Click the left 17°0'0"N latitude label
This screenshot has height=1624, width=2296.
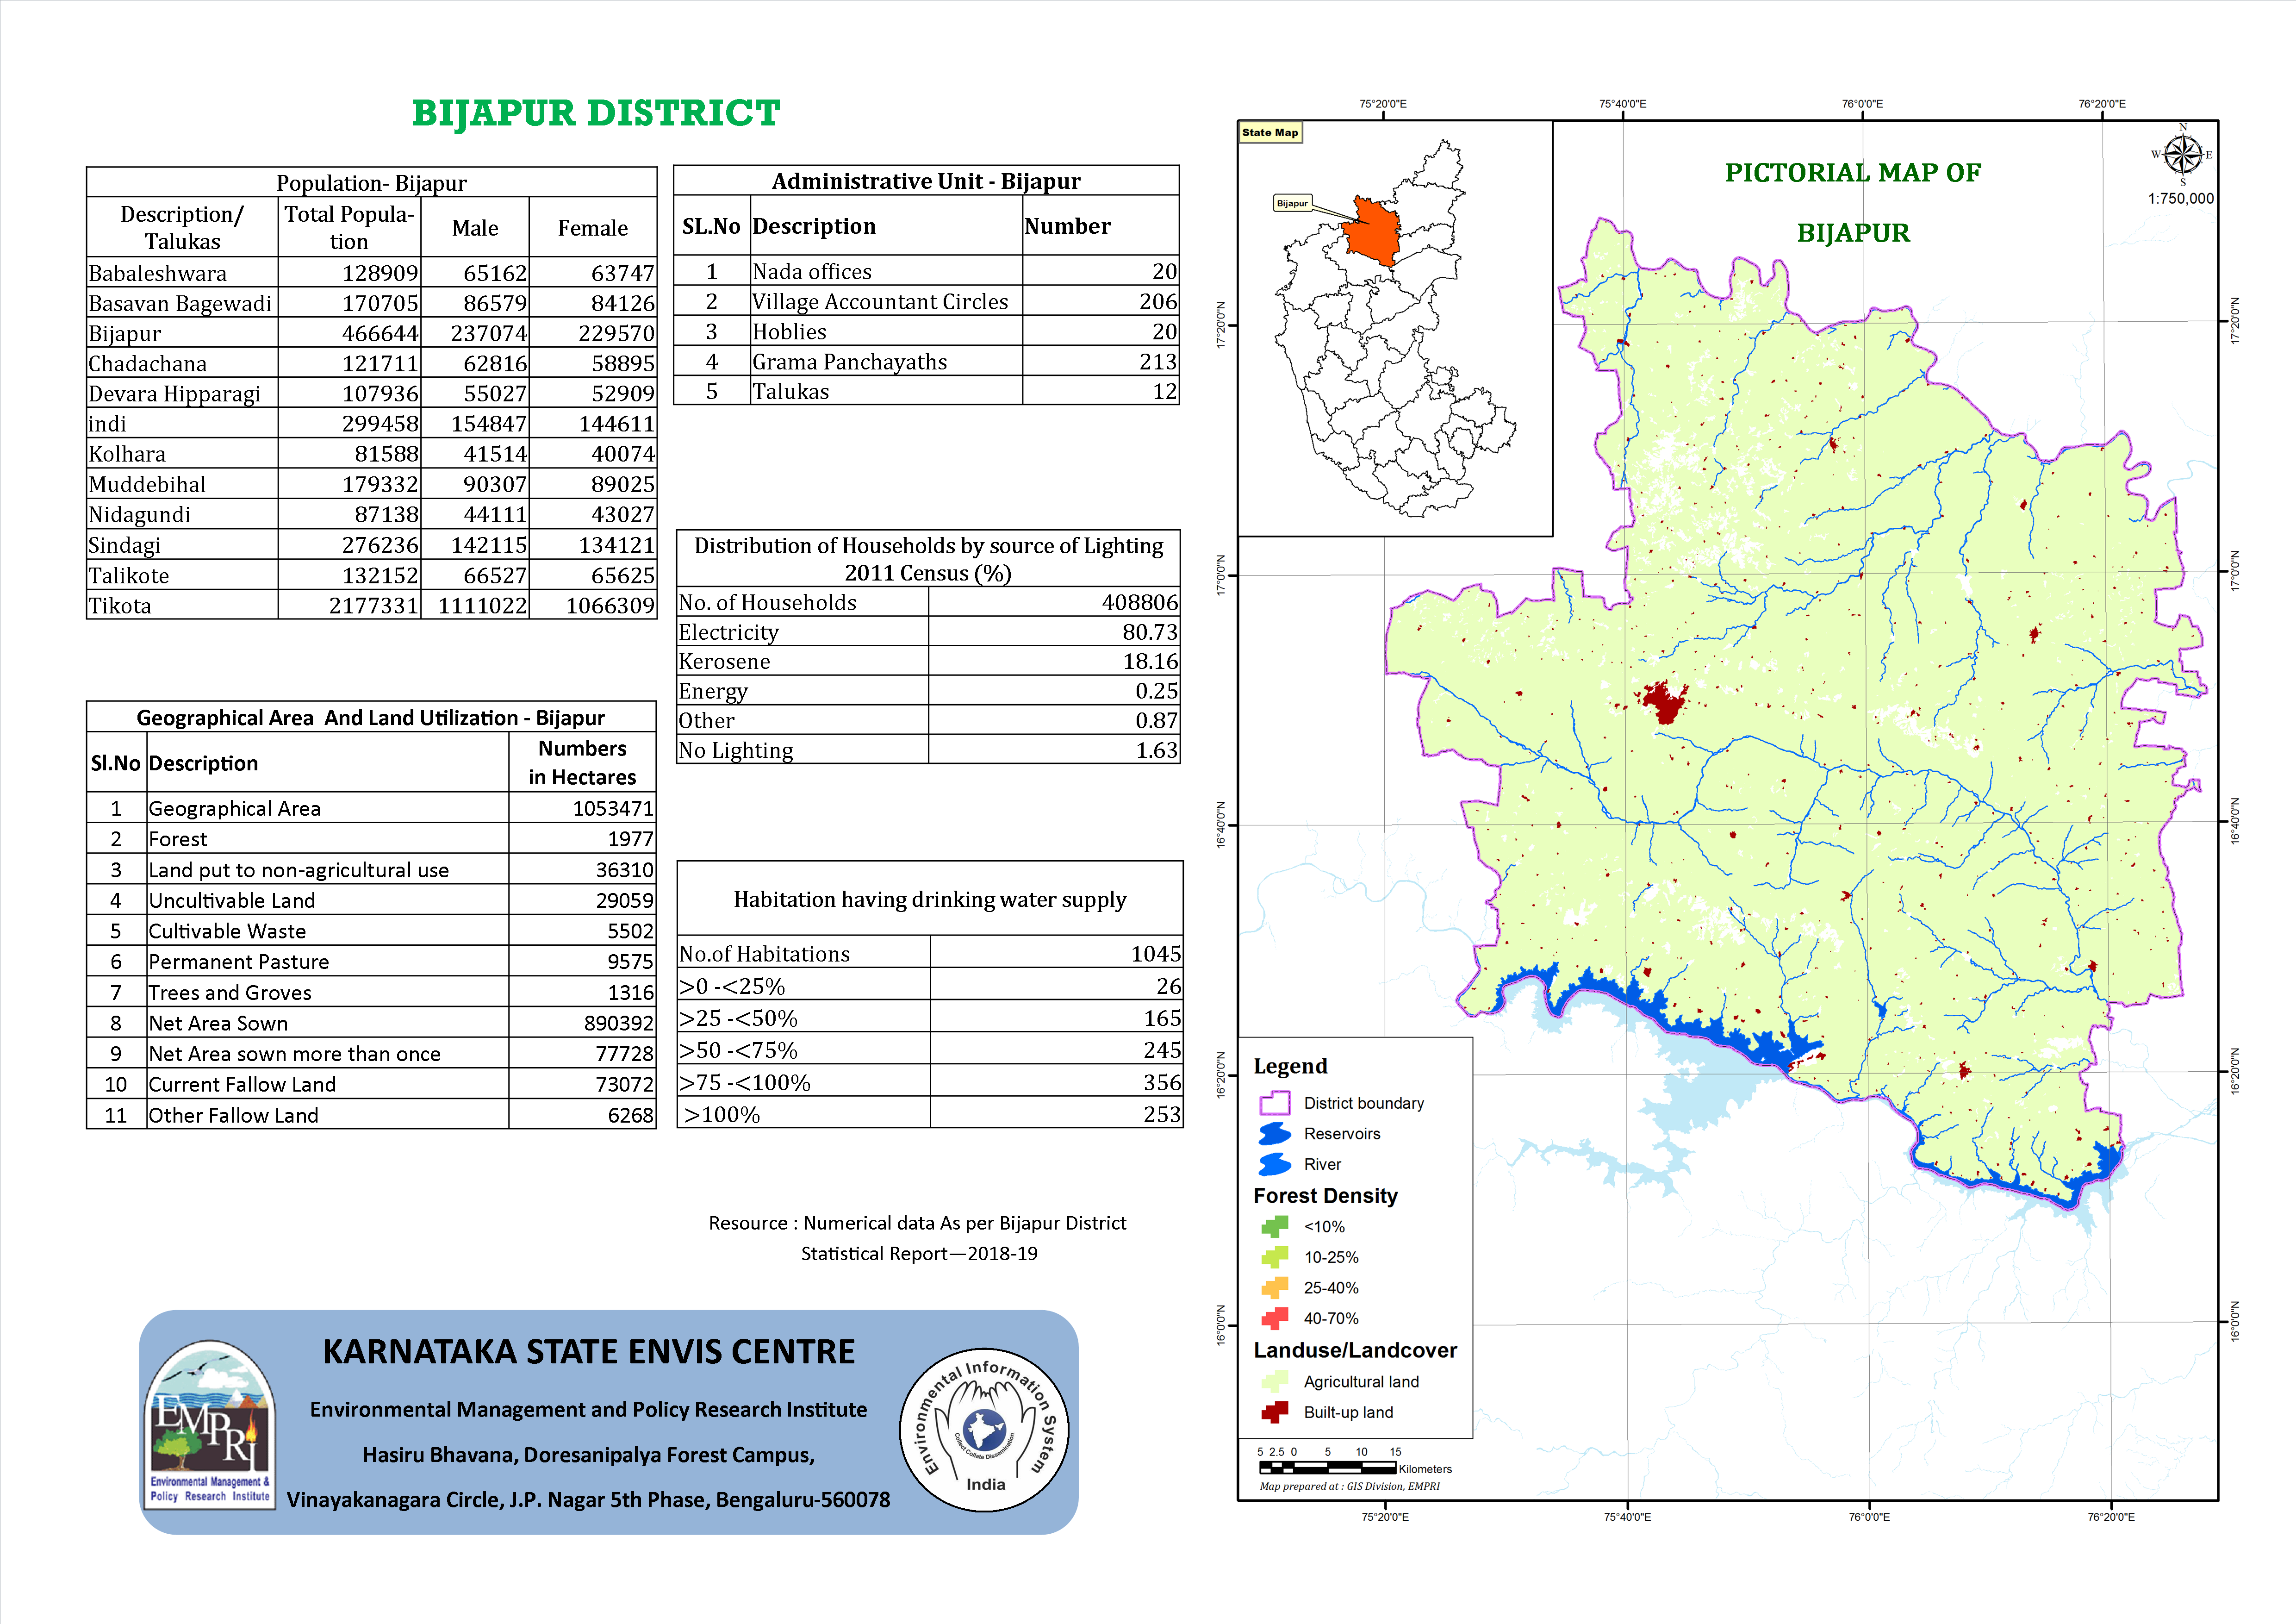coord(1221,575)
